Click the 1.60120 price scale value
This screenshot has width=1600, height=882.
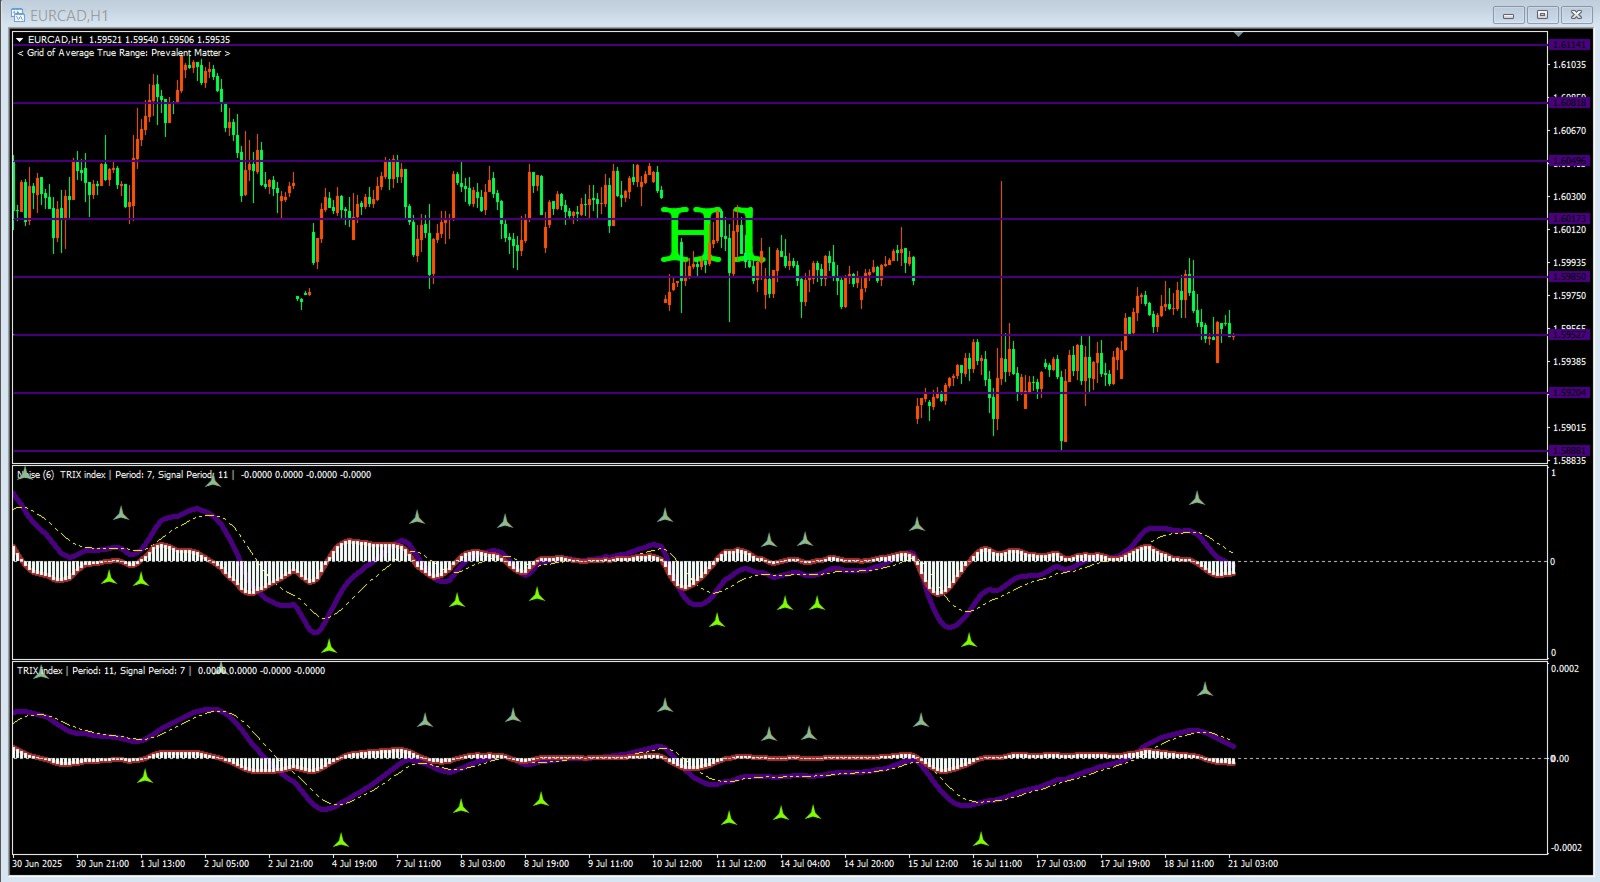(x=1569, y=230)
